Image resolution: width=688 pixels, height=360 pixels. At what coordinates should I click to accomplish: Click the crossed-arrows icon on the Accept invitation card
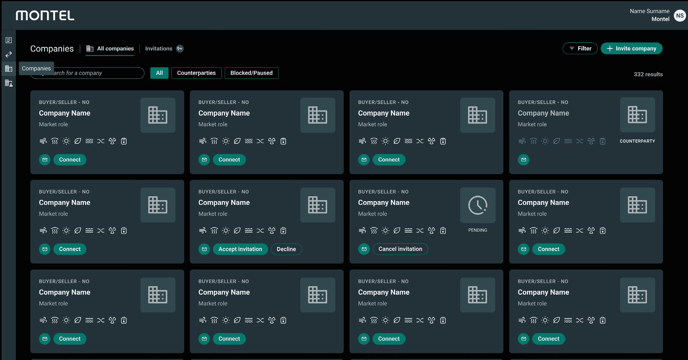click(x=260, y=230)
